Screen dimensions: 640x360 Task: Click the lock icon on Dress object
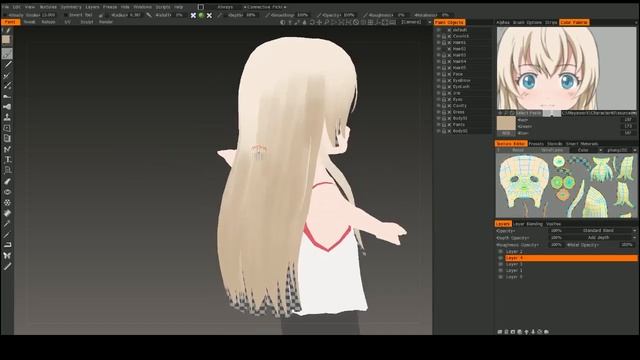[444, 112]
